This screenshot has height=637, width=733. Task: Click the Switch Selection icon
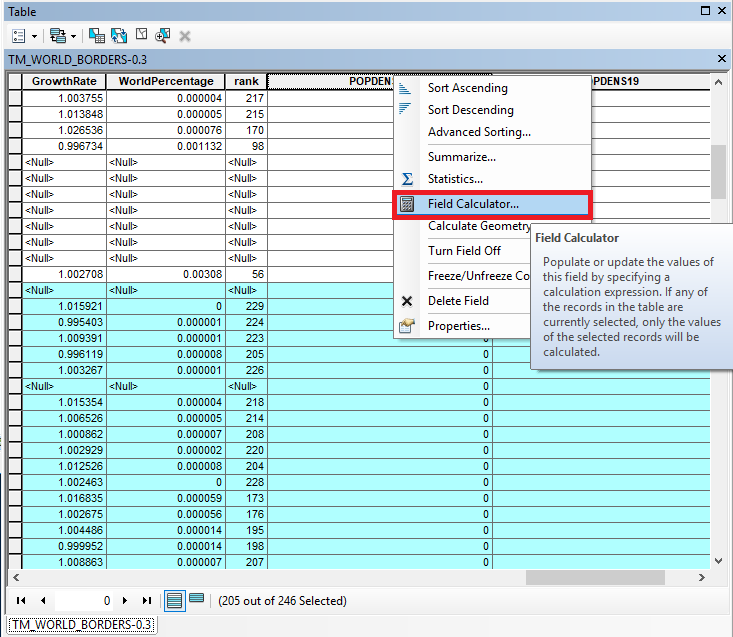119,35
